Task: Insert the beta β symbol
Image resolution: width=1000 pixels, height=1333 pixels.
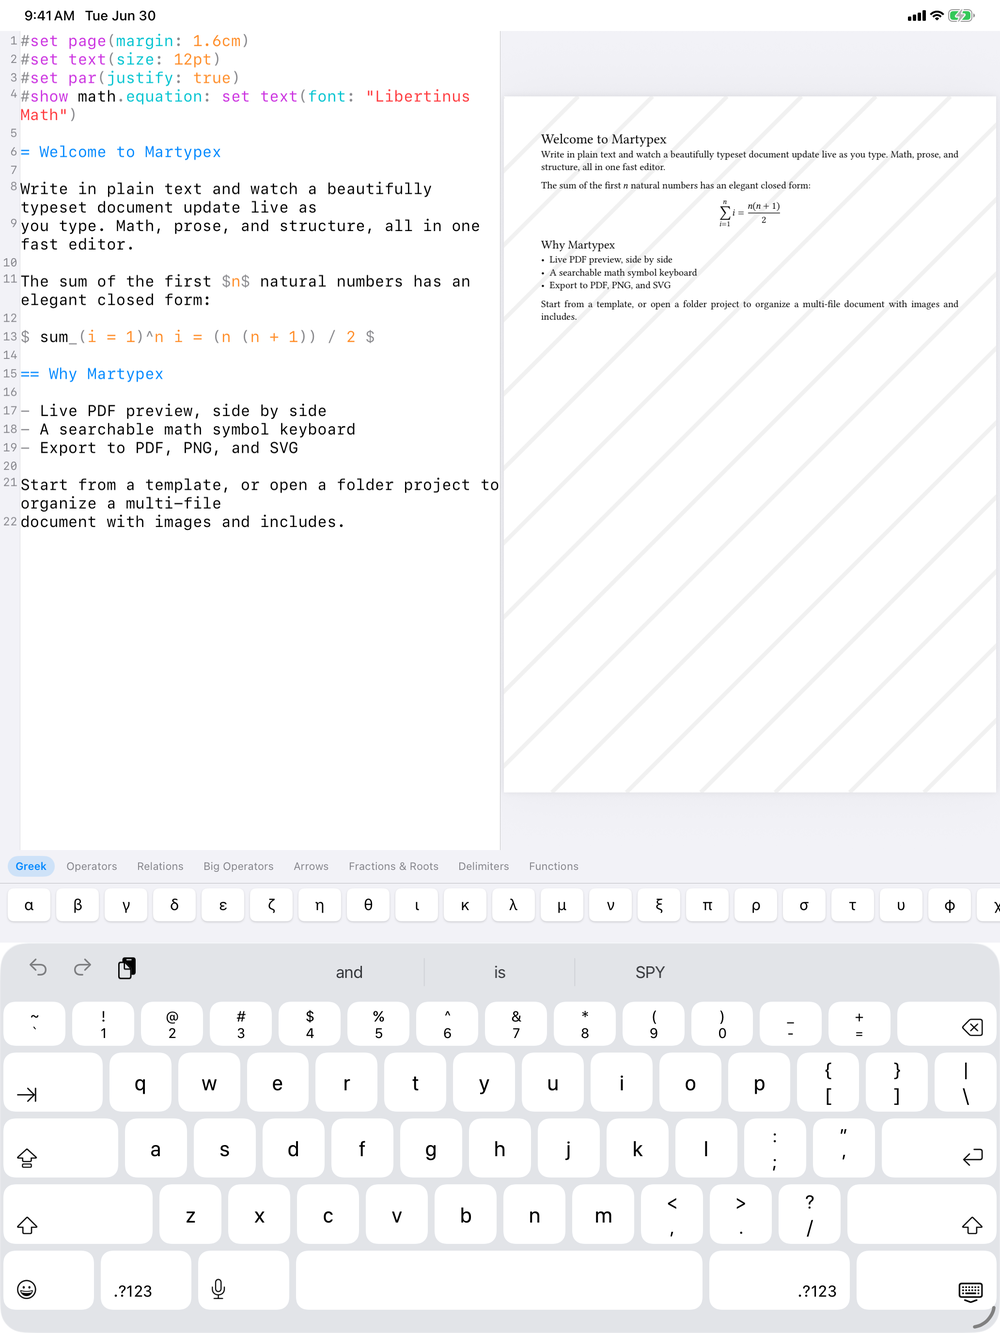Action: pyautogui.click(x=77, y=905)
